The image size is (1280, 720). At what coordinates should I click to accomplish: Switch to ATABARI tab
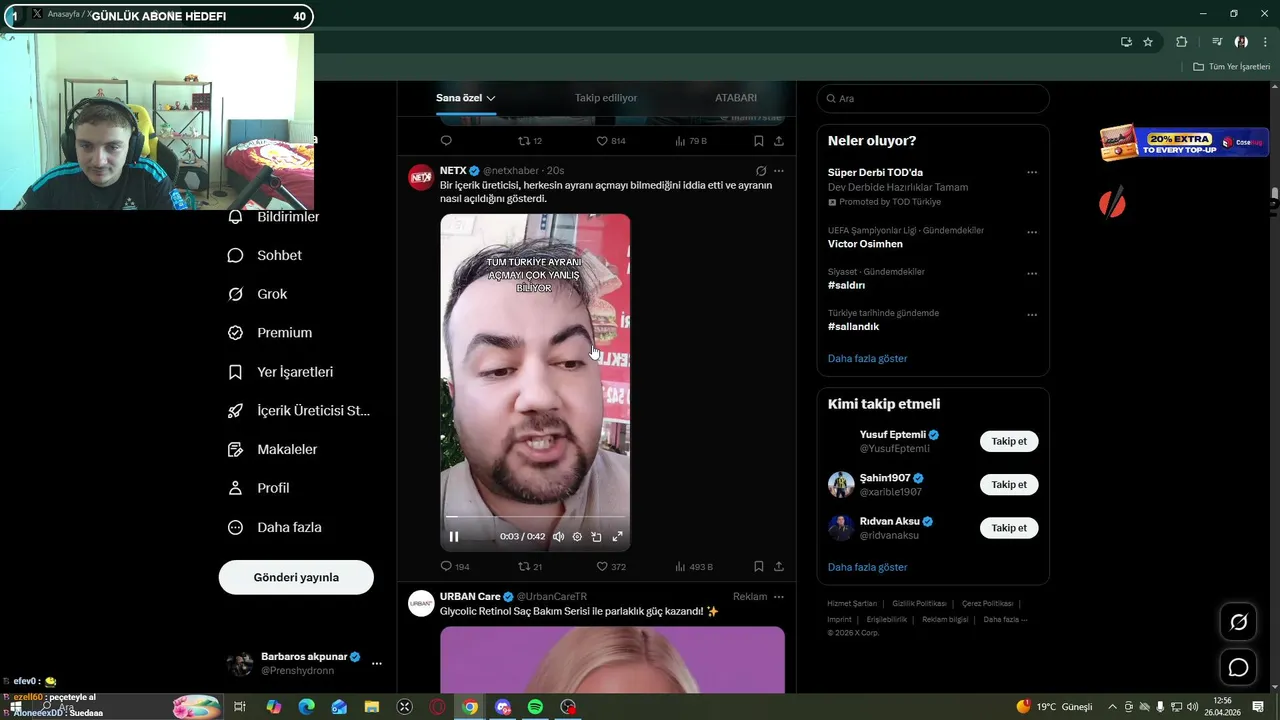pos(736,98)
